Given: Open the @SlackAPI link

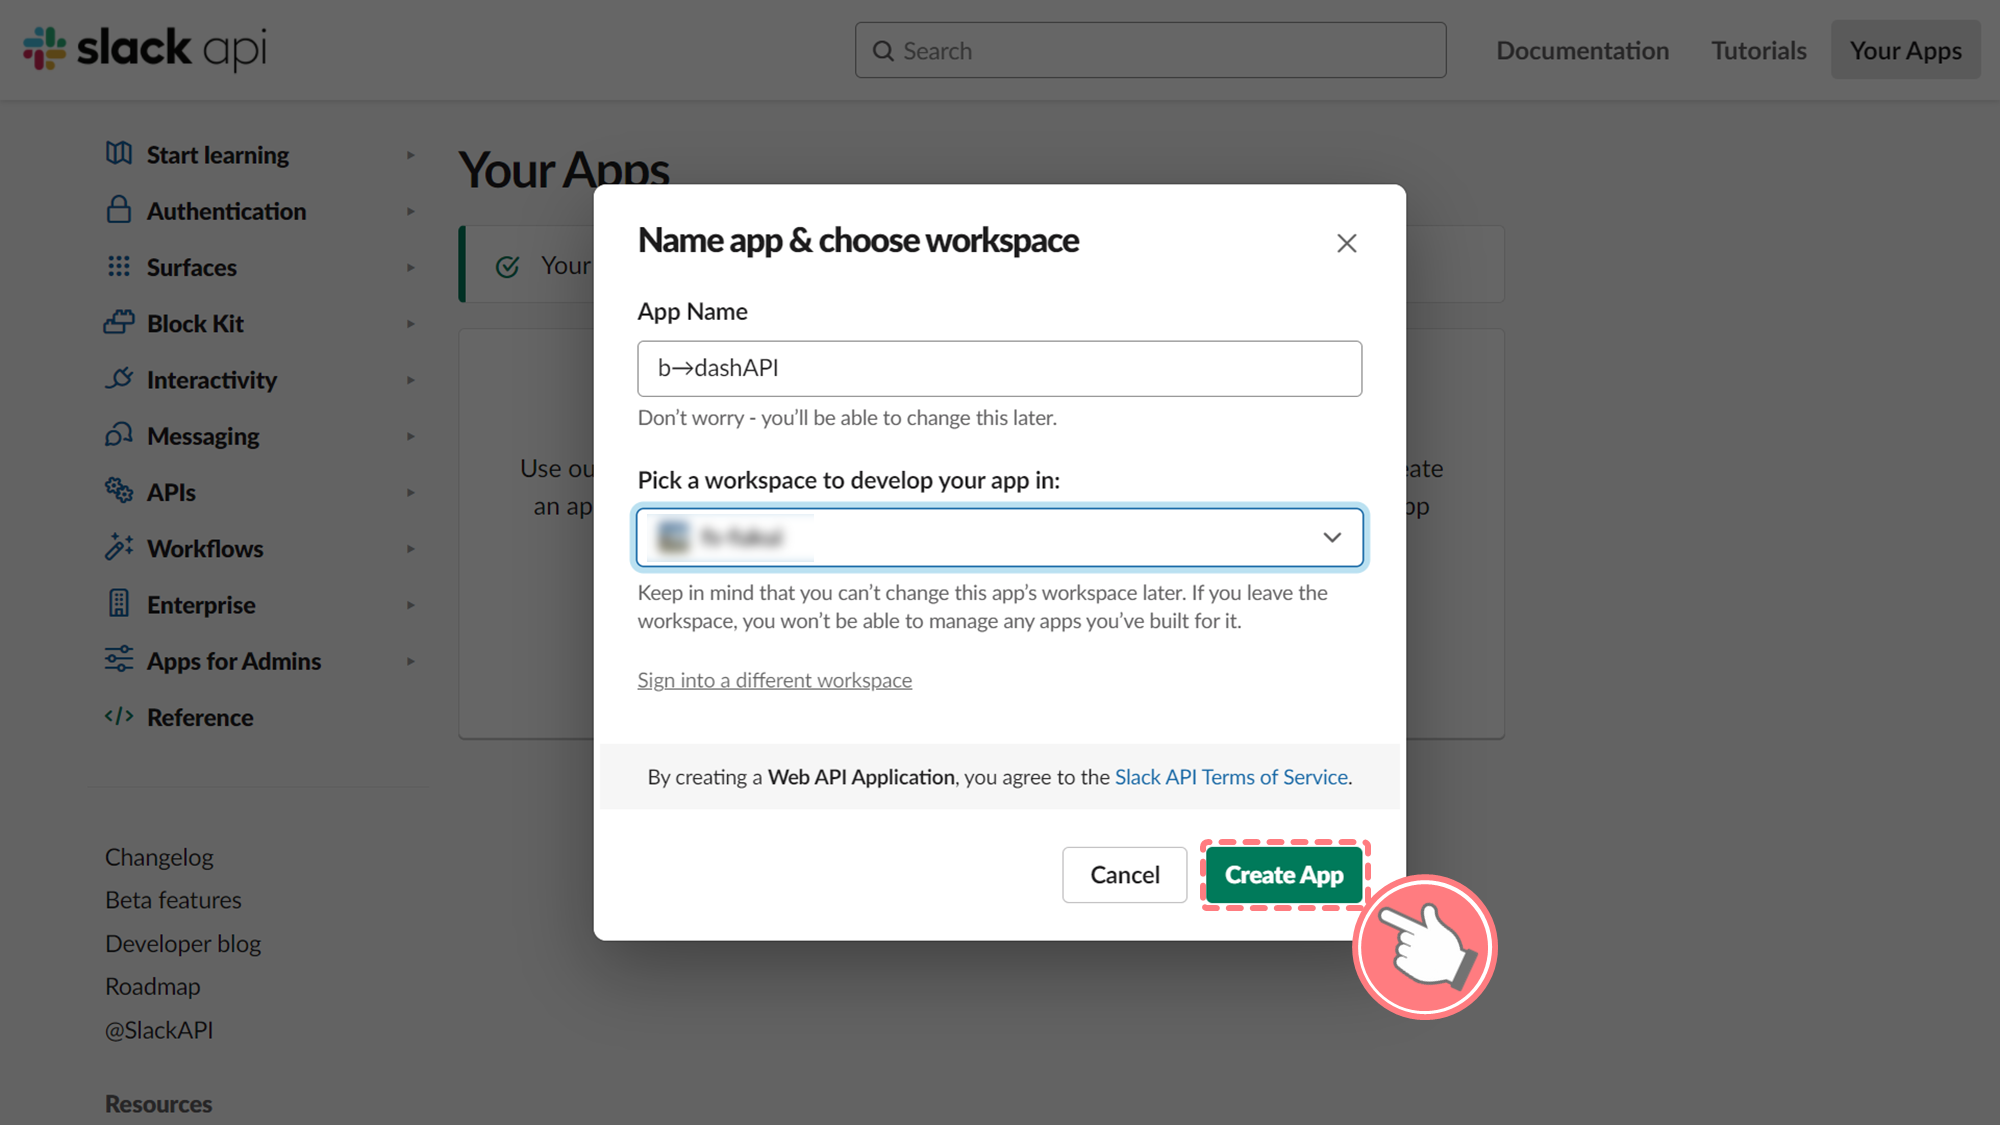Looking at the screenshot, I should (159, 1030).
